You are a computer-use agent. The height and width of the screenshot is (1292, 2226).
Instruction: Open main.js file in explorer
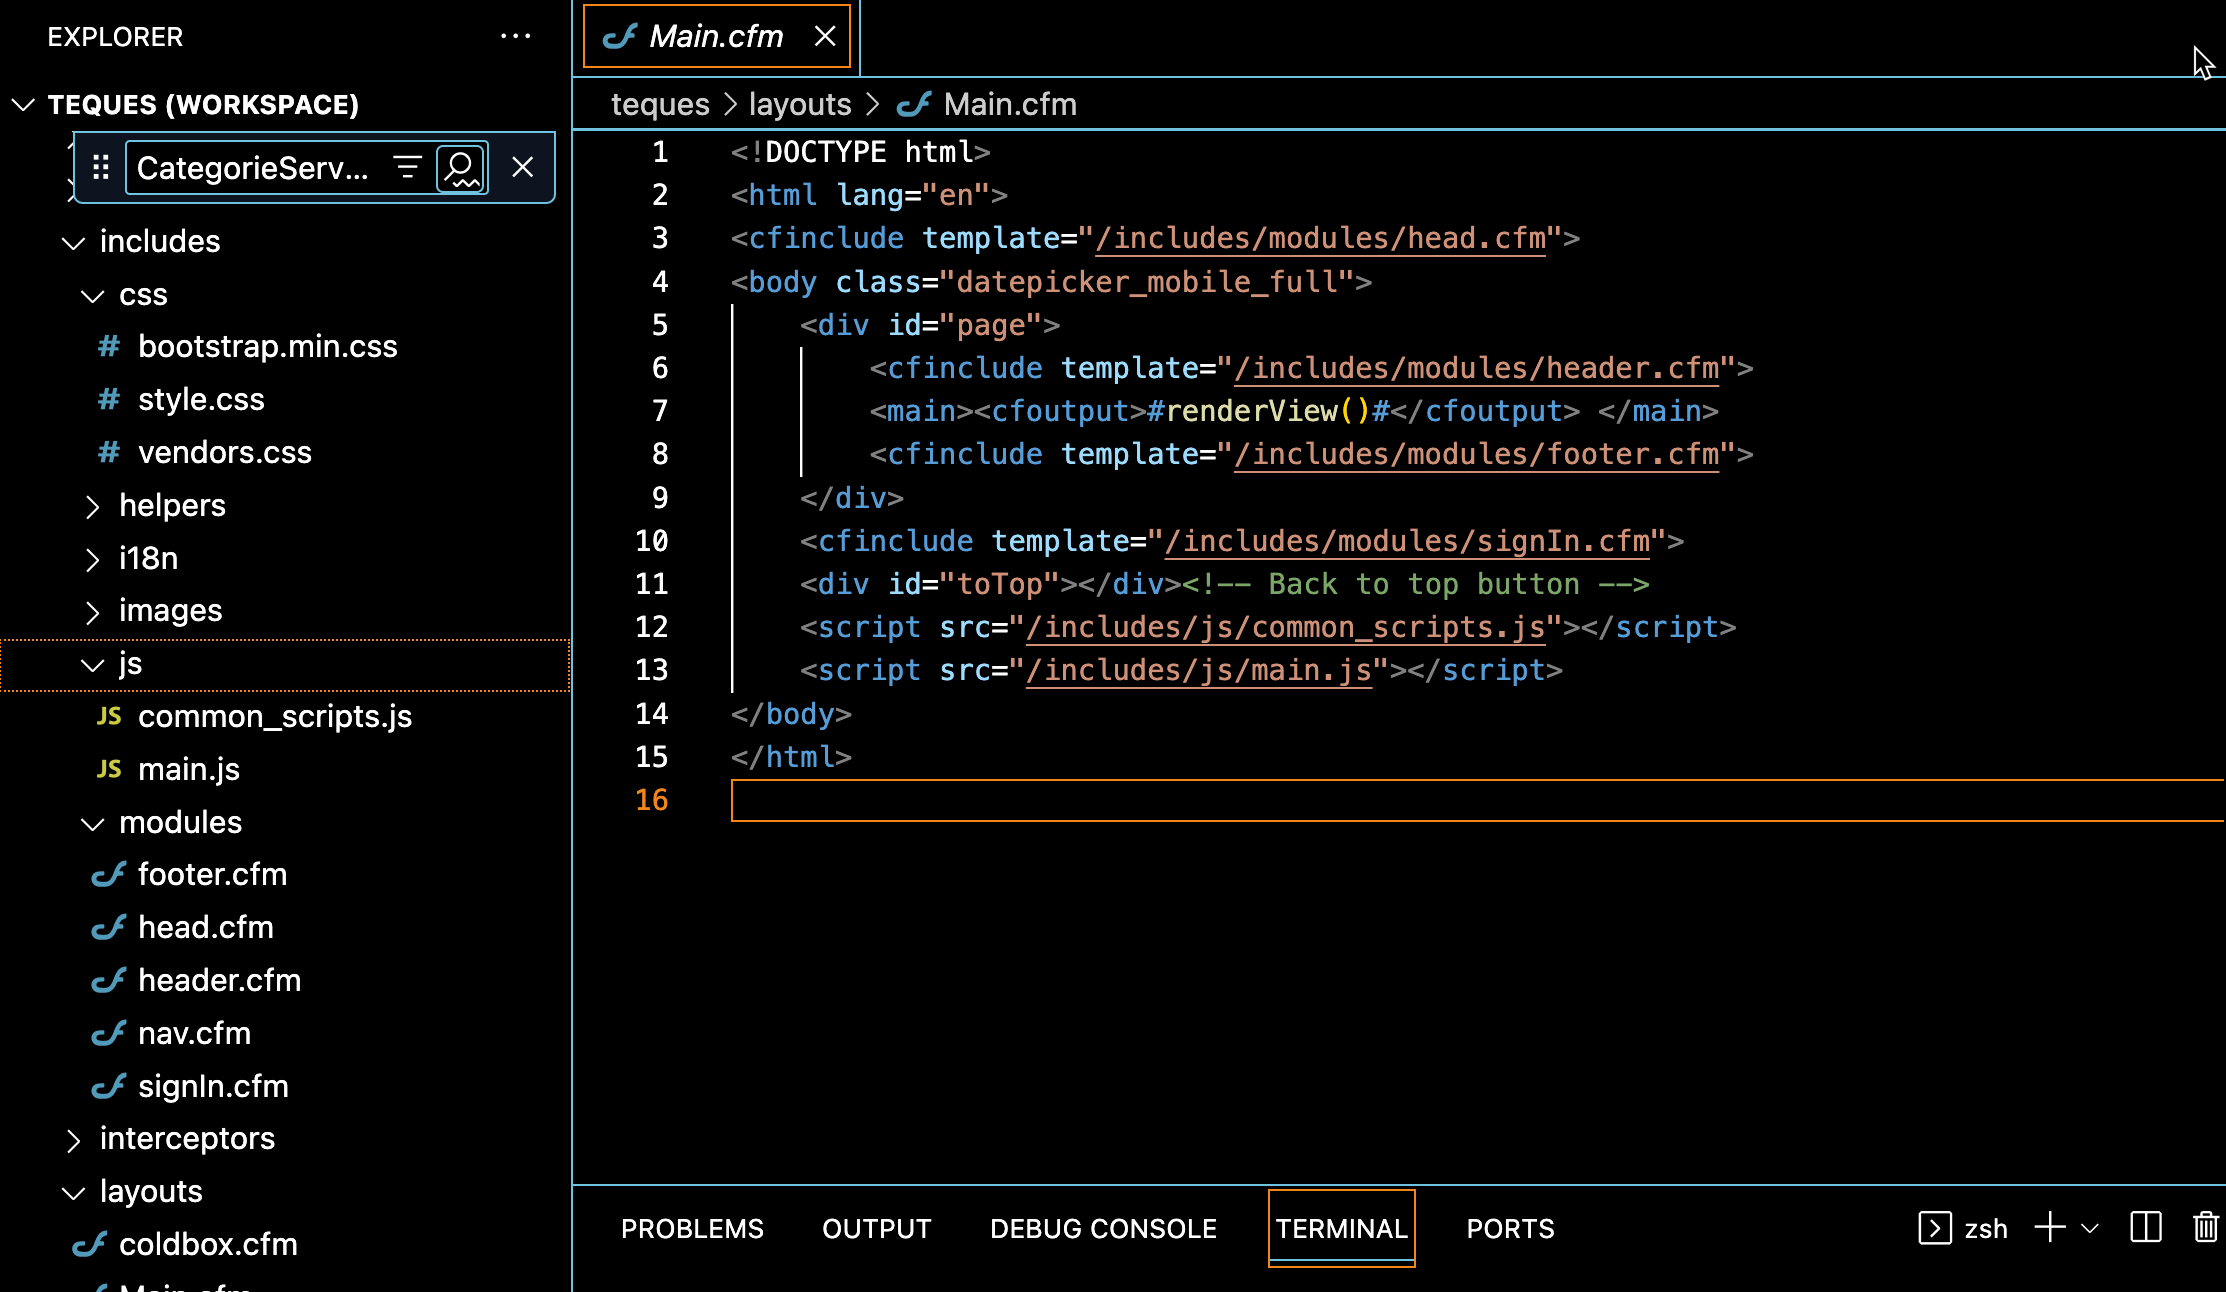[189, 770]
